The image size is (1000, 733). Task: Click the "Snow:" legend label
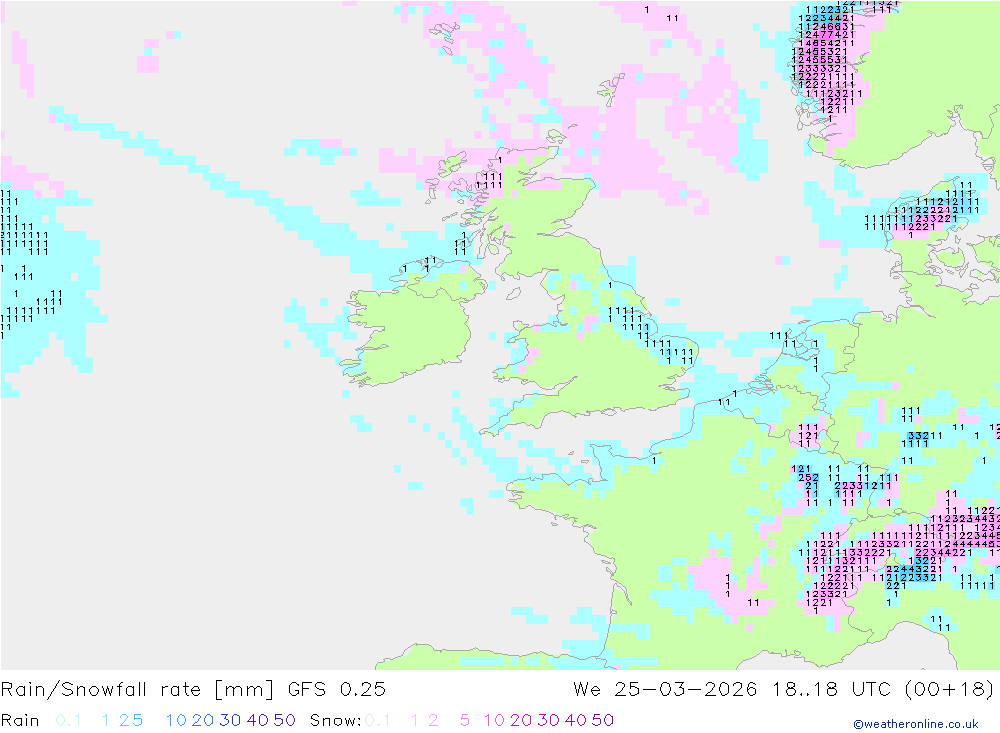pyautogui.click(x=335, y=720)
